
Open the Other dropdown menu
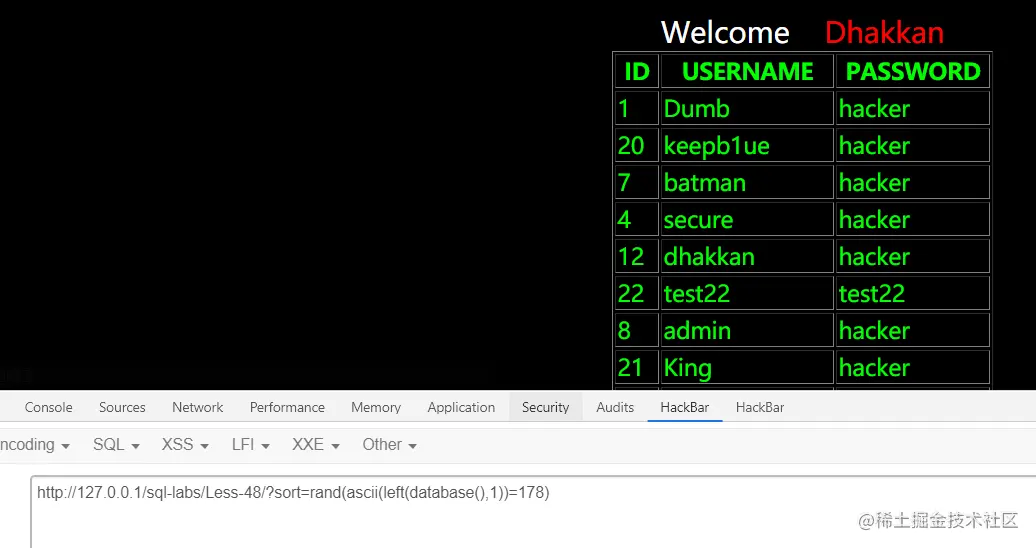pyautogui.click(x=389, y=444)
